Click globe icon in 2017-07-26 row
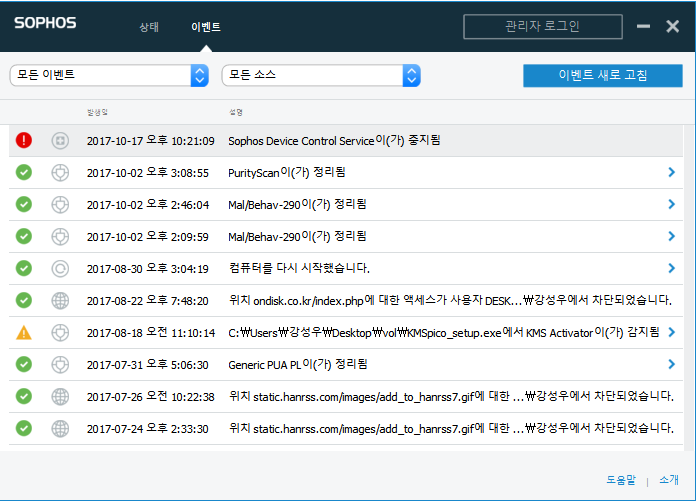The width and height of the screenshot is (696, 503). 60,396
